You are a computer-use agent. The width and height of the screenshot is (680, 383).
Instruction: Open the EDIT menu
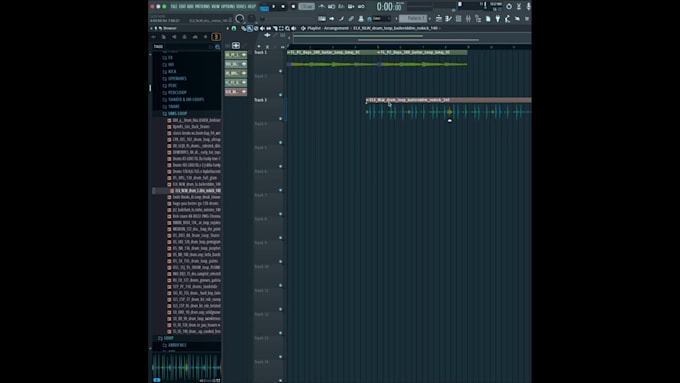182,7
